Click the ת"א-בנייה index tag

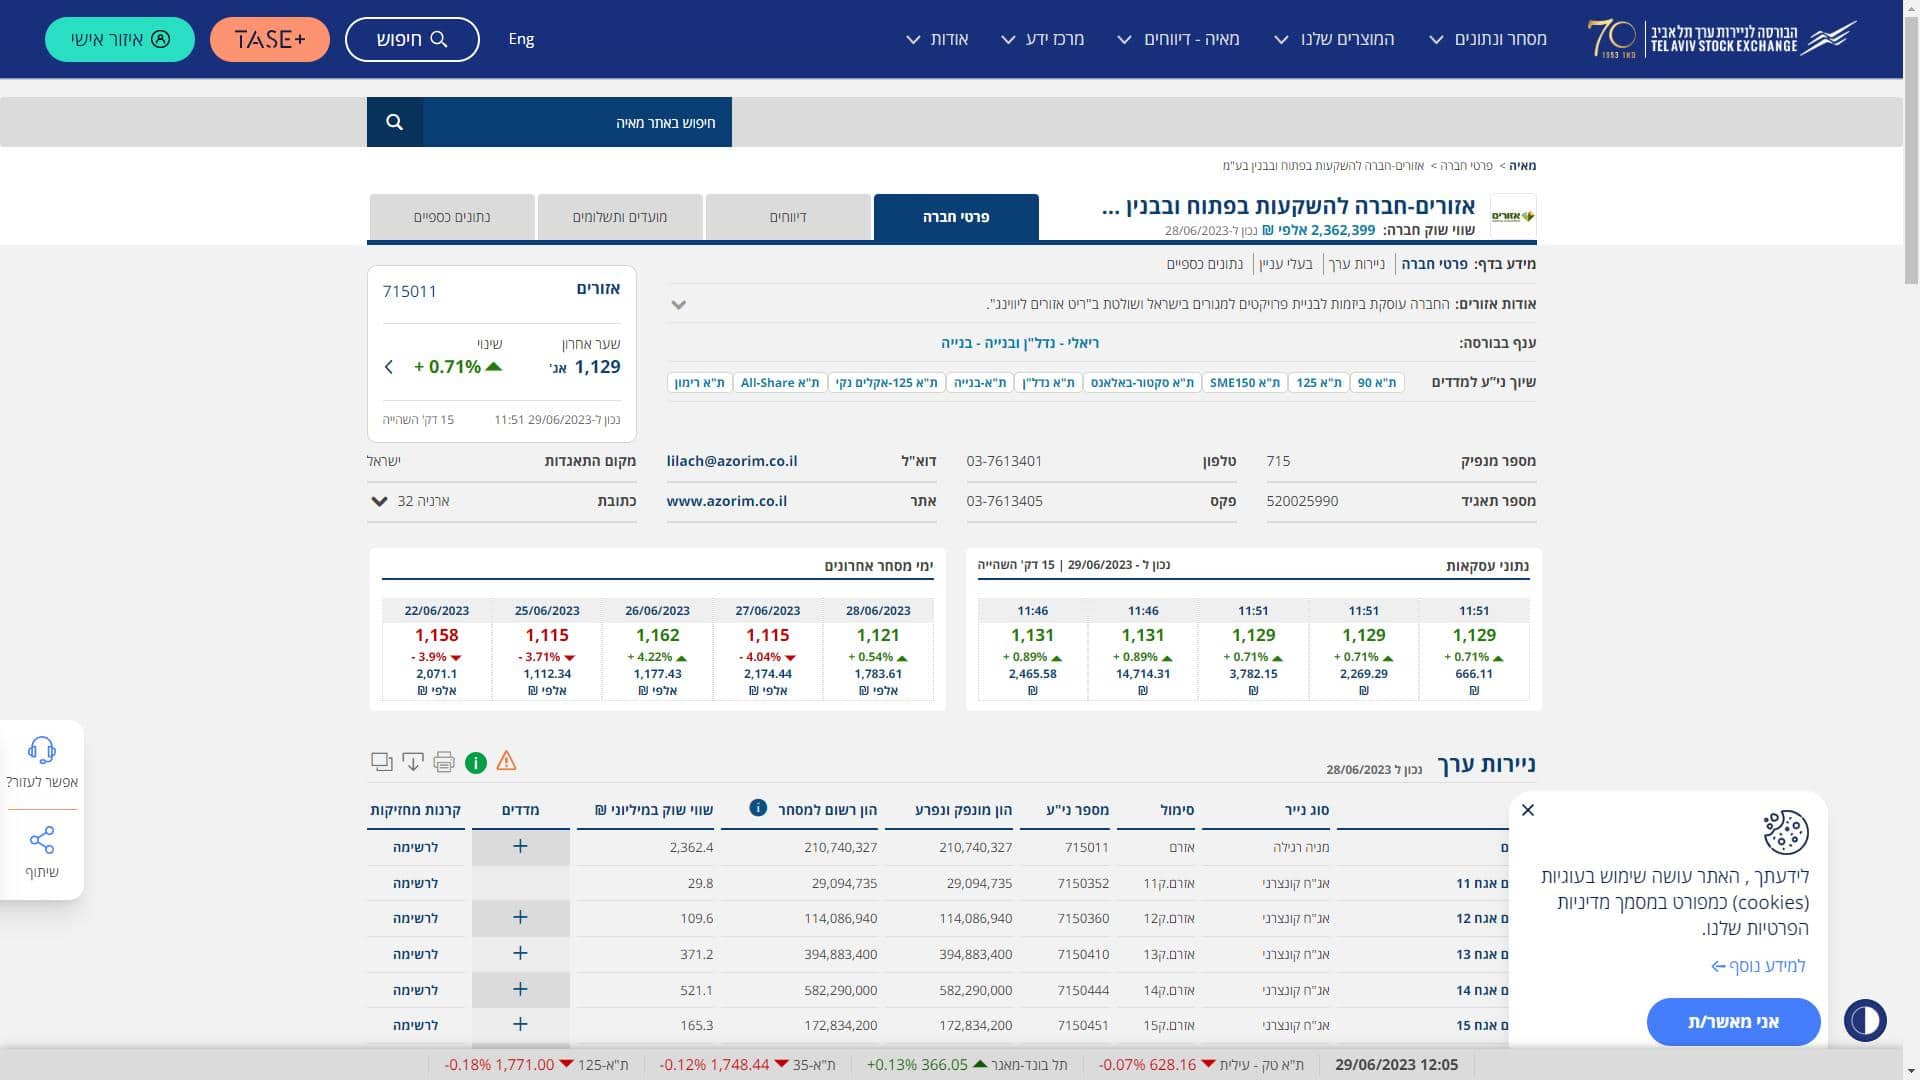pyautogui.click(x=980, y=383)
